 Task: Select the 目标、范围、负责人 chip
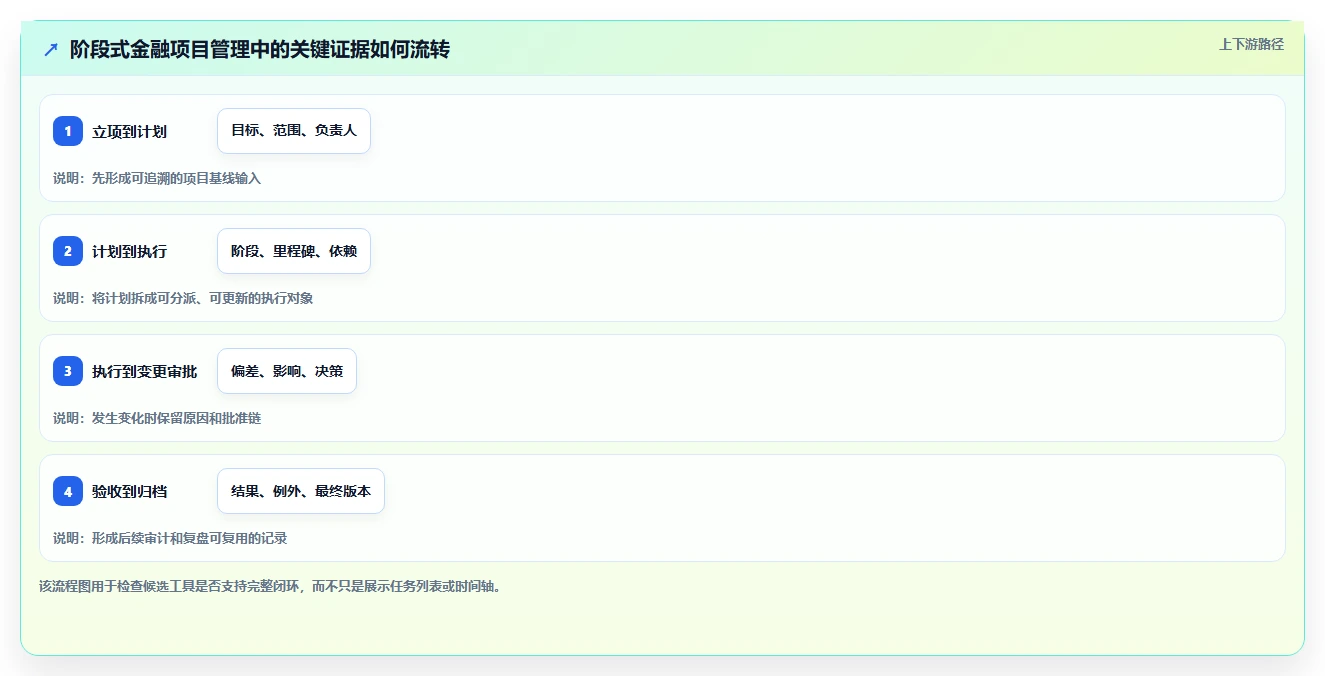[x=294, y=131]
